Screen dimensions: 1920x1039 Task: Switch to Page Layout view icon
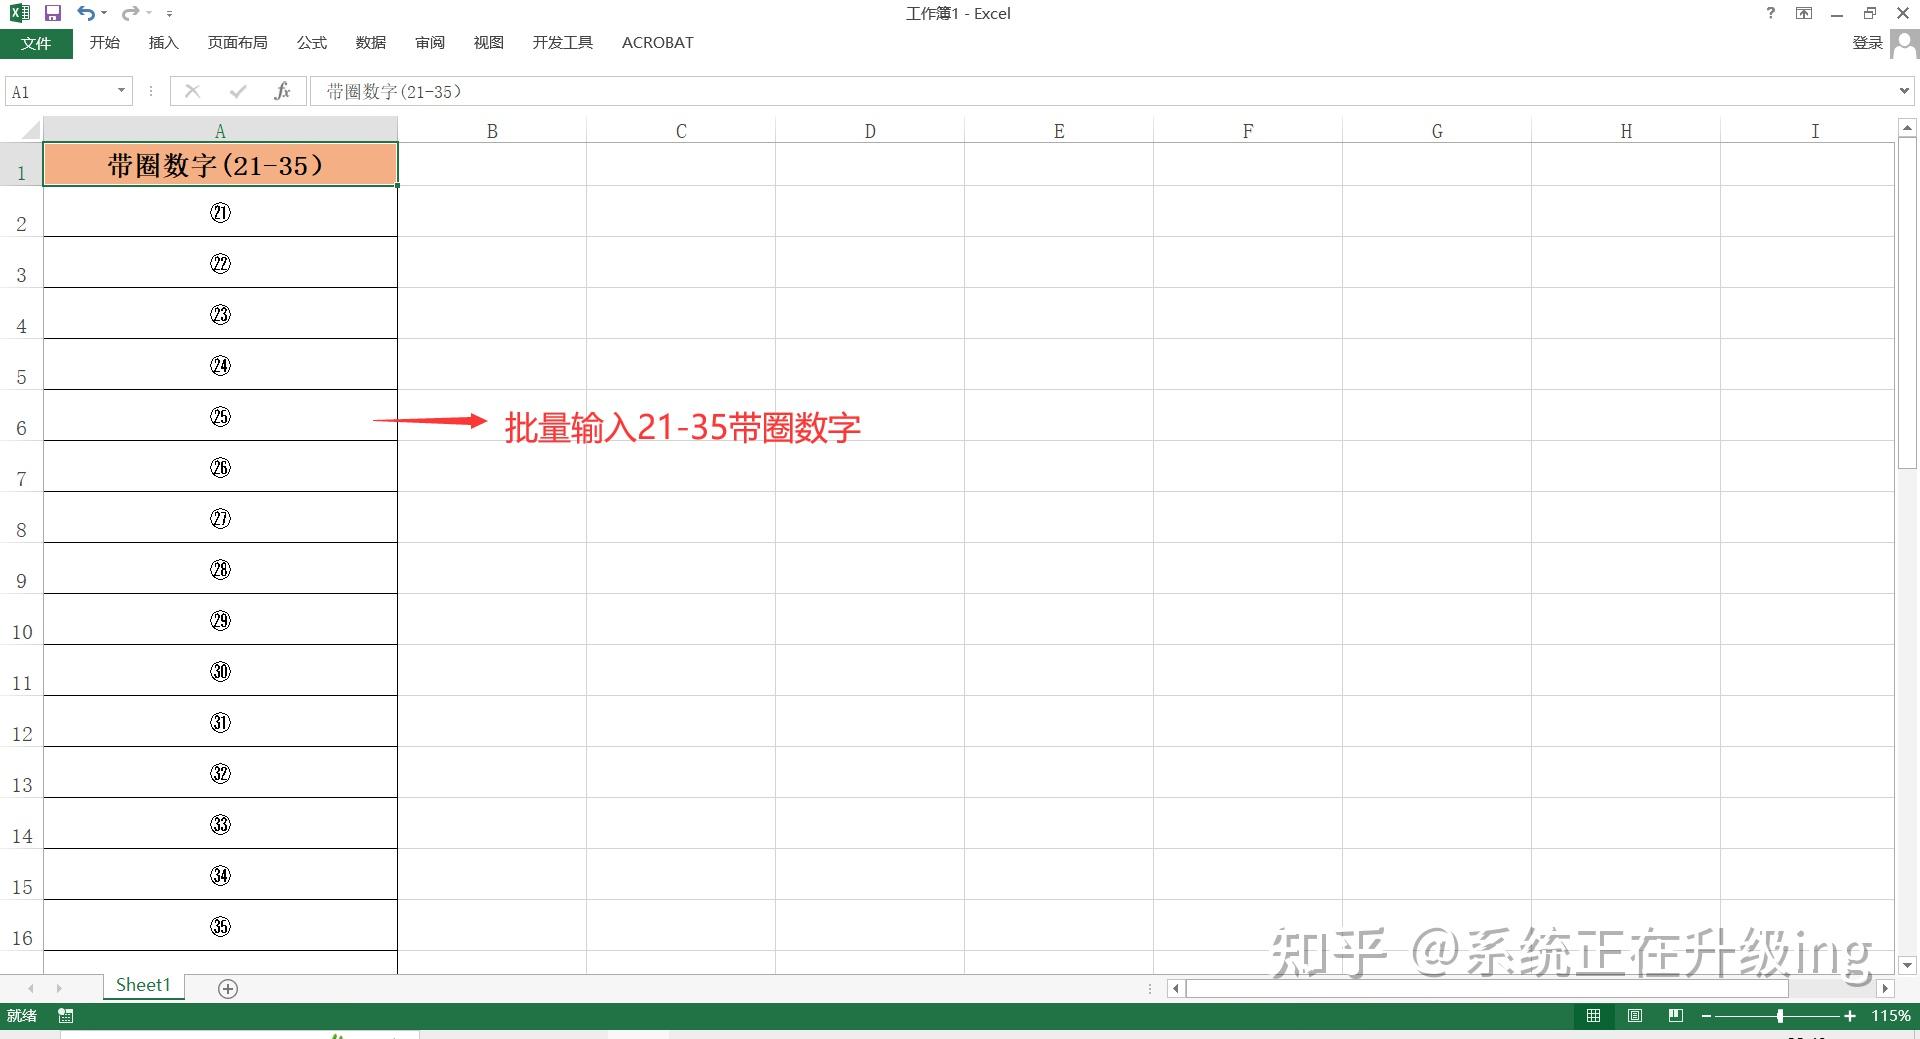[1635, 1016]
